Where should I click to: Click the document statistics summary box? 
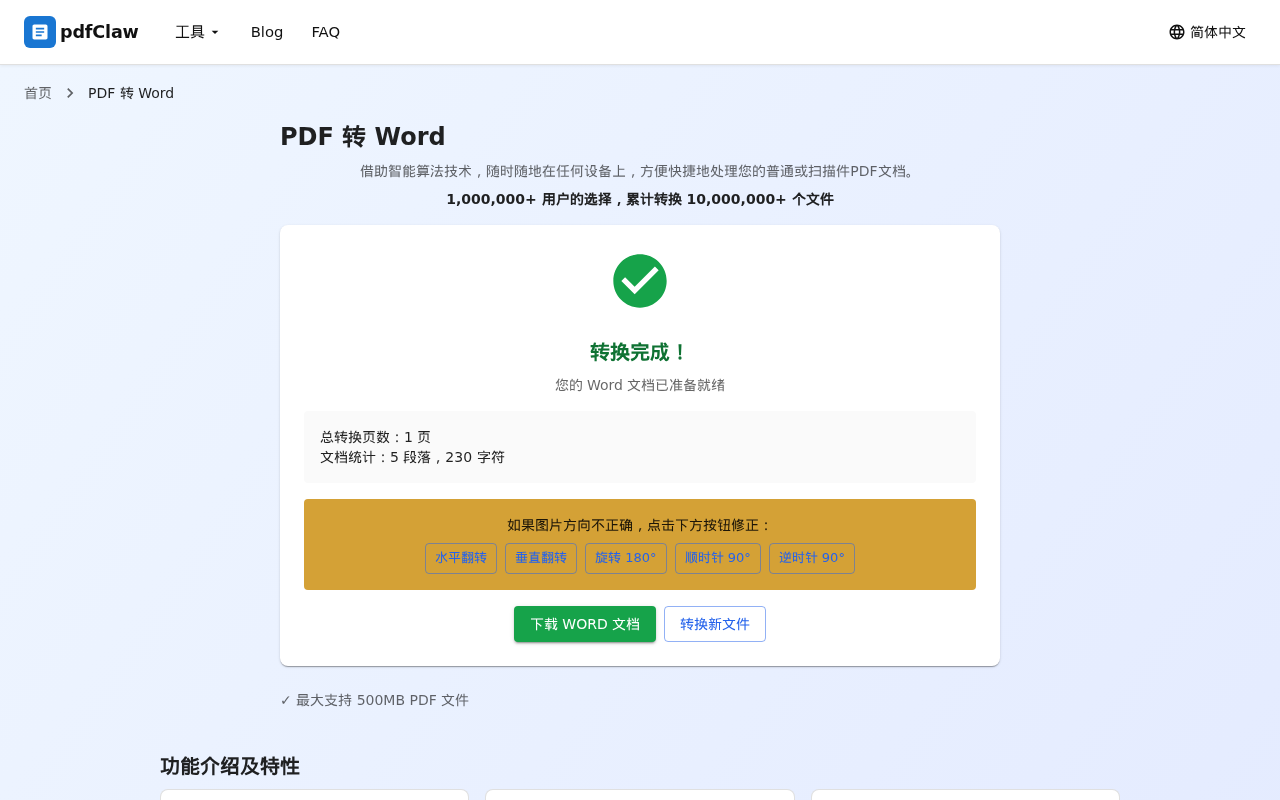tap(640, 446)
